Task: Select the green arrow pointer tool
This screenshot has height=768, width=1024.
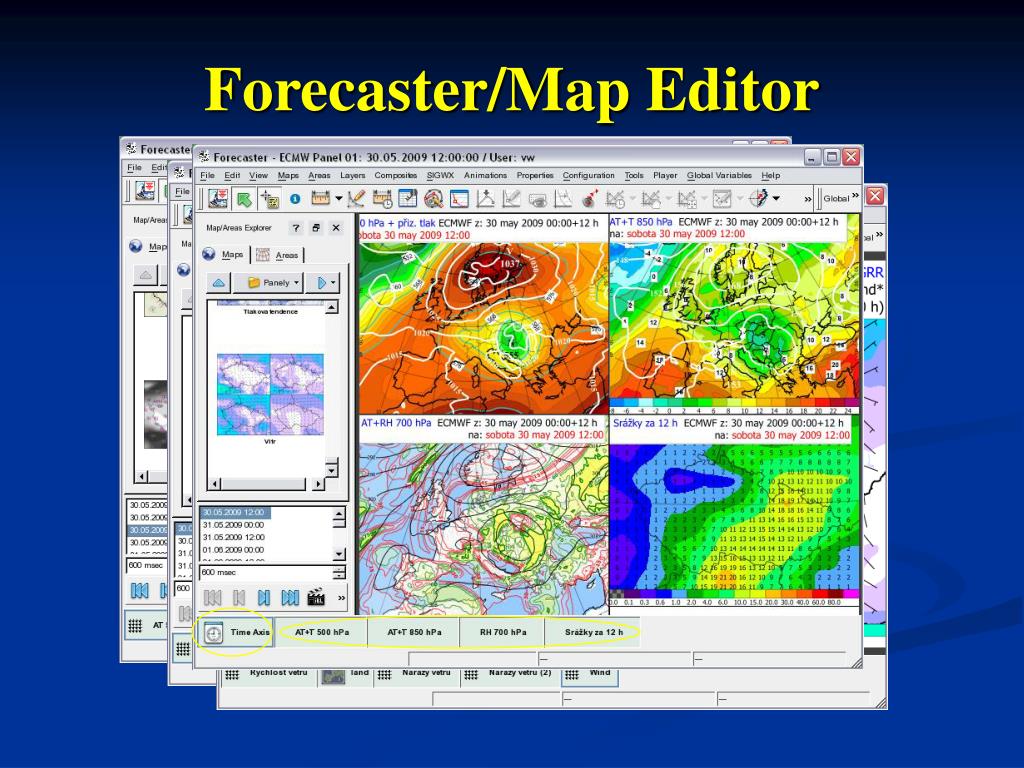Action: point(244,199)
